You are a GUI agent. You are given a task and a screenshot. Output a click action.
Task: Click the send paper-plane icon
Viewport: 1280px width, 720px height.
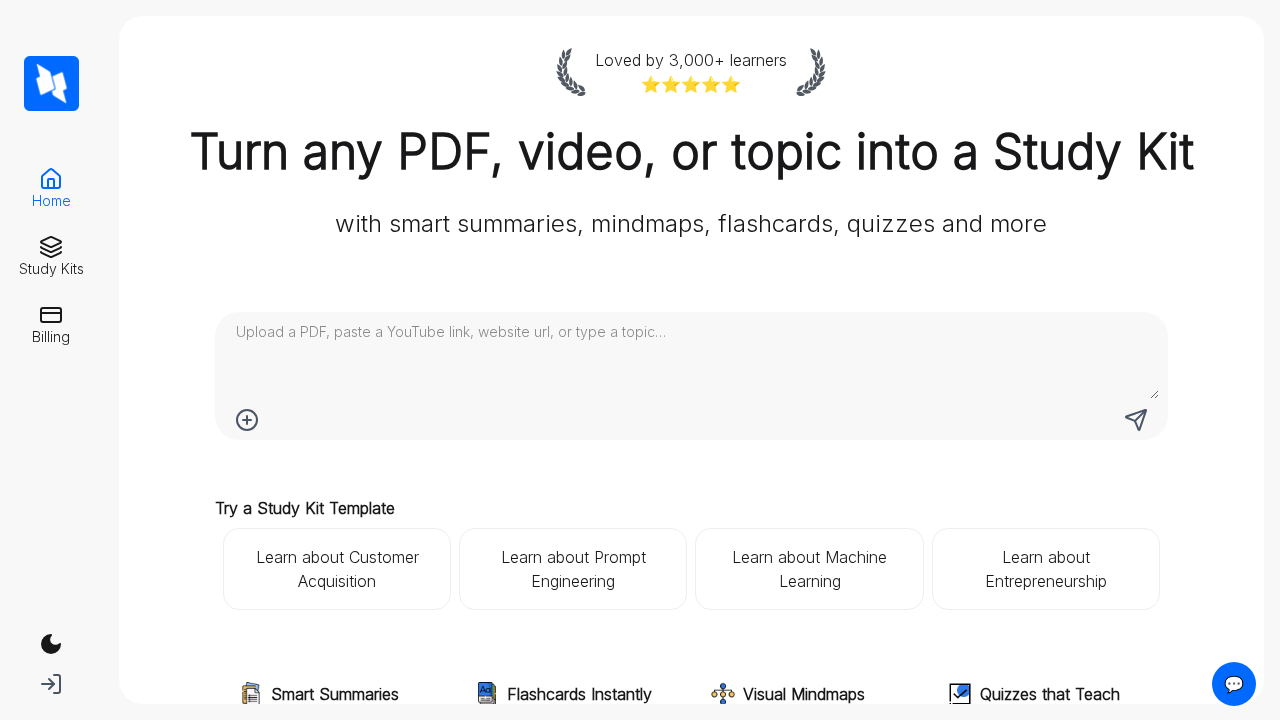[x=1135, y=420]
